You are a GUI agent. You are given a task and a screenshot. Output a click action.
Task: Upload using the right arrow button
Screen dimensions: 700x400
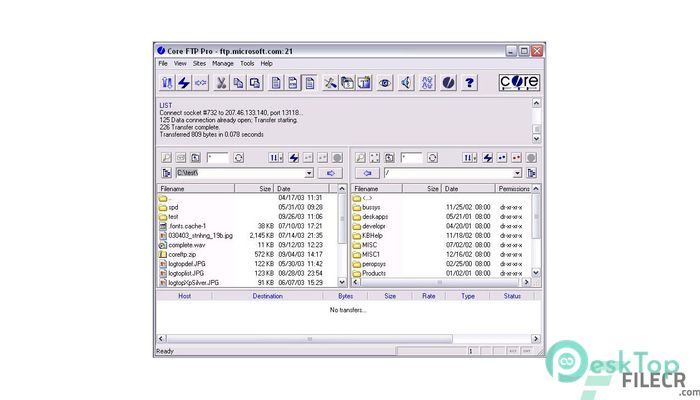click(x=330, y=173)
